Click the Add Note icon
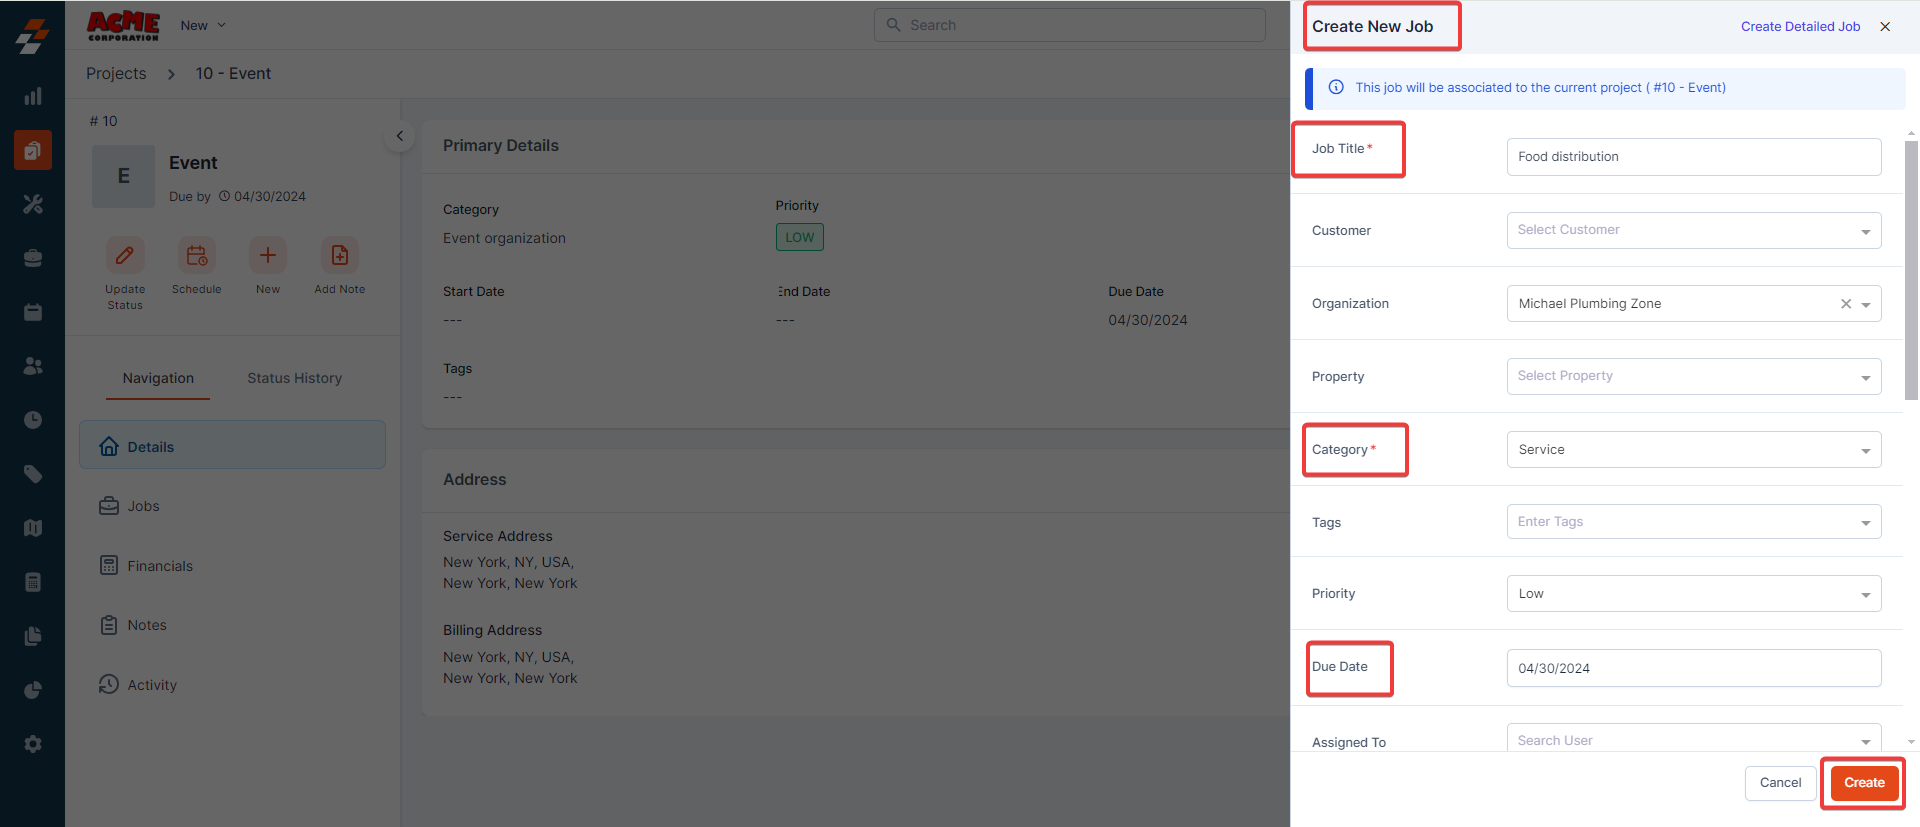Image resolution: width=1920 pixels, height=827 pixels. pos(340,256)
